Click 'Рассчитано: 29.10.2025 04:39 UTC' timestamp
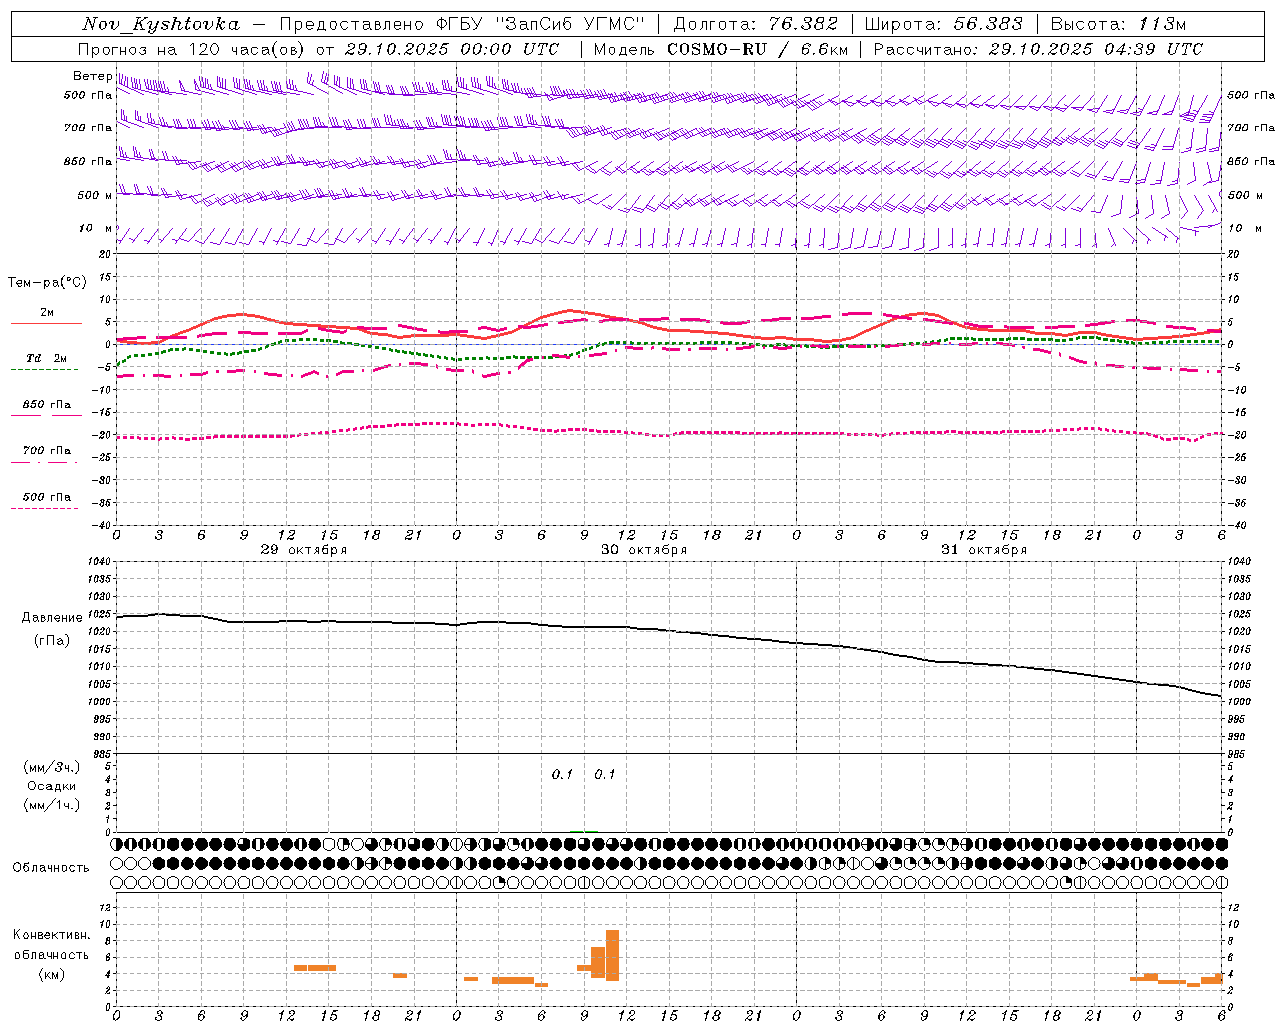This screenshot has height=1024, width=1280. (1038, 49)
